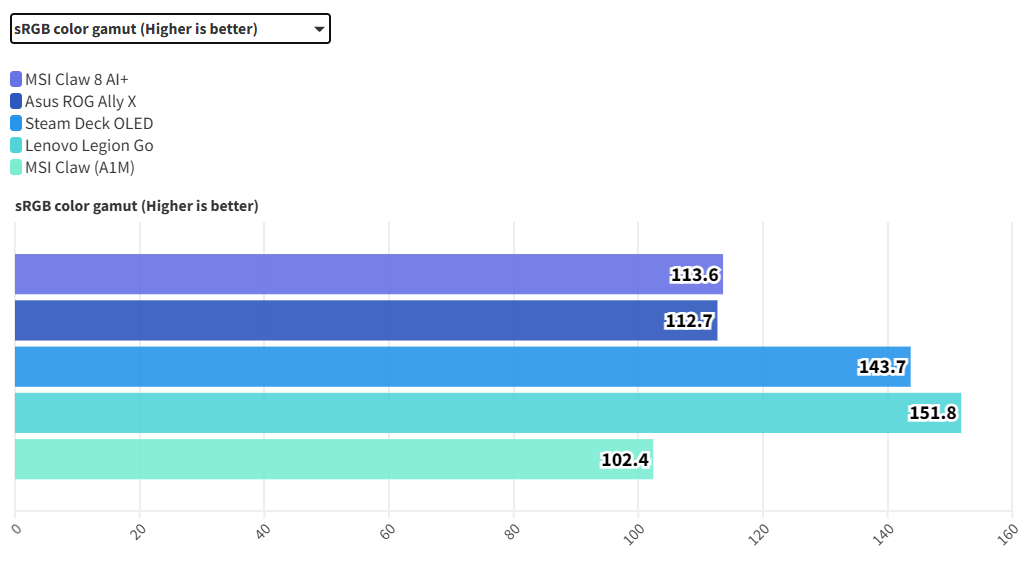Open the sRGB color gamut dropdown
This screenshot has height=561, width=1031.
click(x=169, y=29)
